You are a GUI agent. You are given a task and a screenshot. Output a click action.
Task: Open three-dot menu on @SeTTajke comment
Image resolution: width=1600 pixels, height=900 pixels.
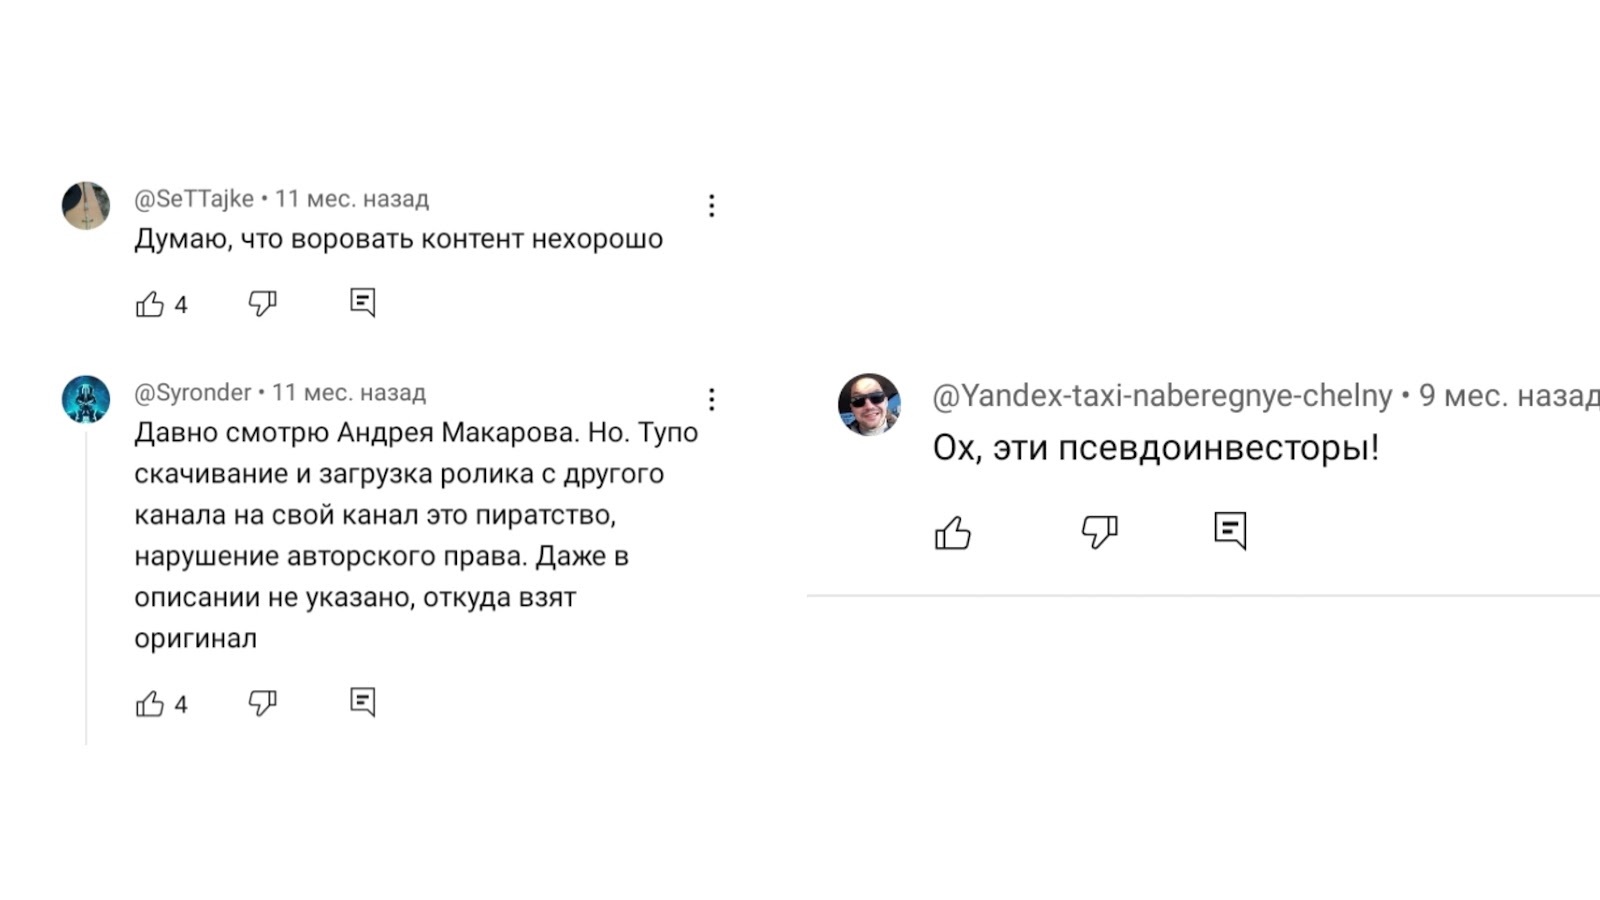pyautogui.click(x=711, y=206)
